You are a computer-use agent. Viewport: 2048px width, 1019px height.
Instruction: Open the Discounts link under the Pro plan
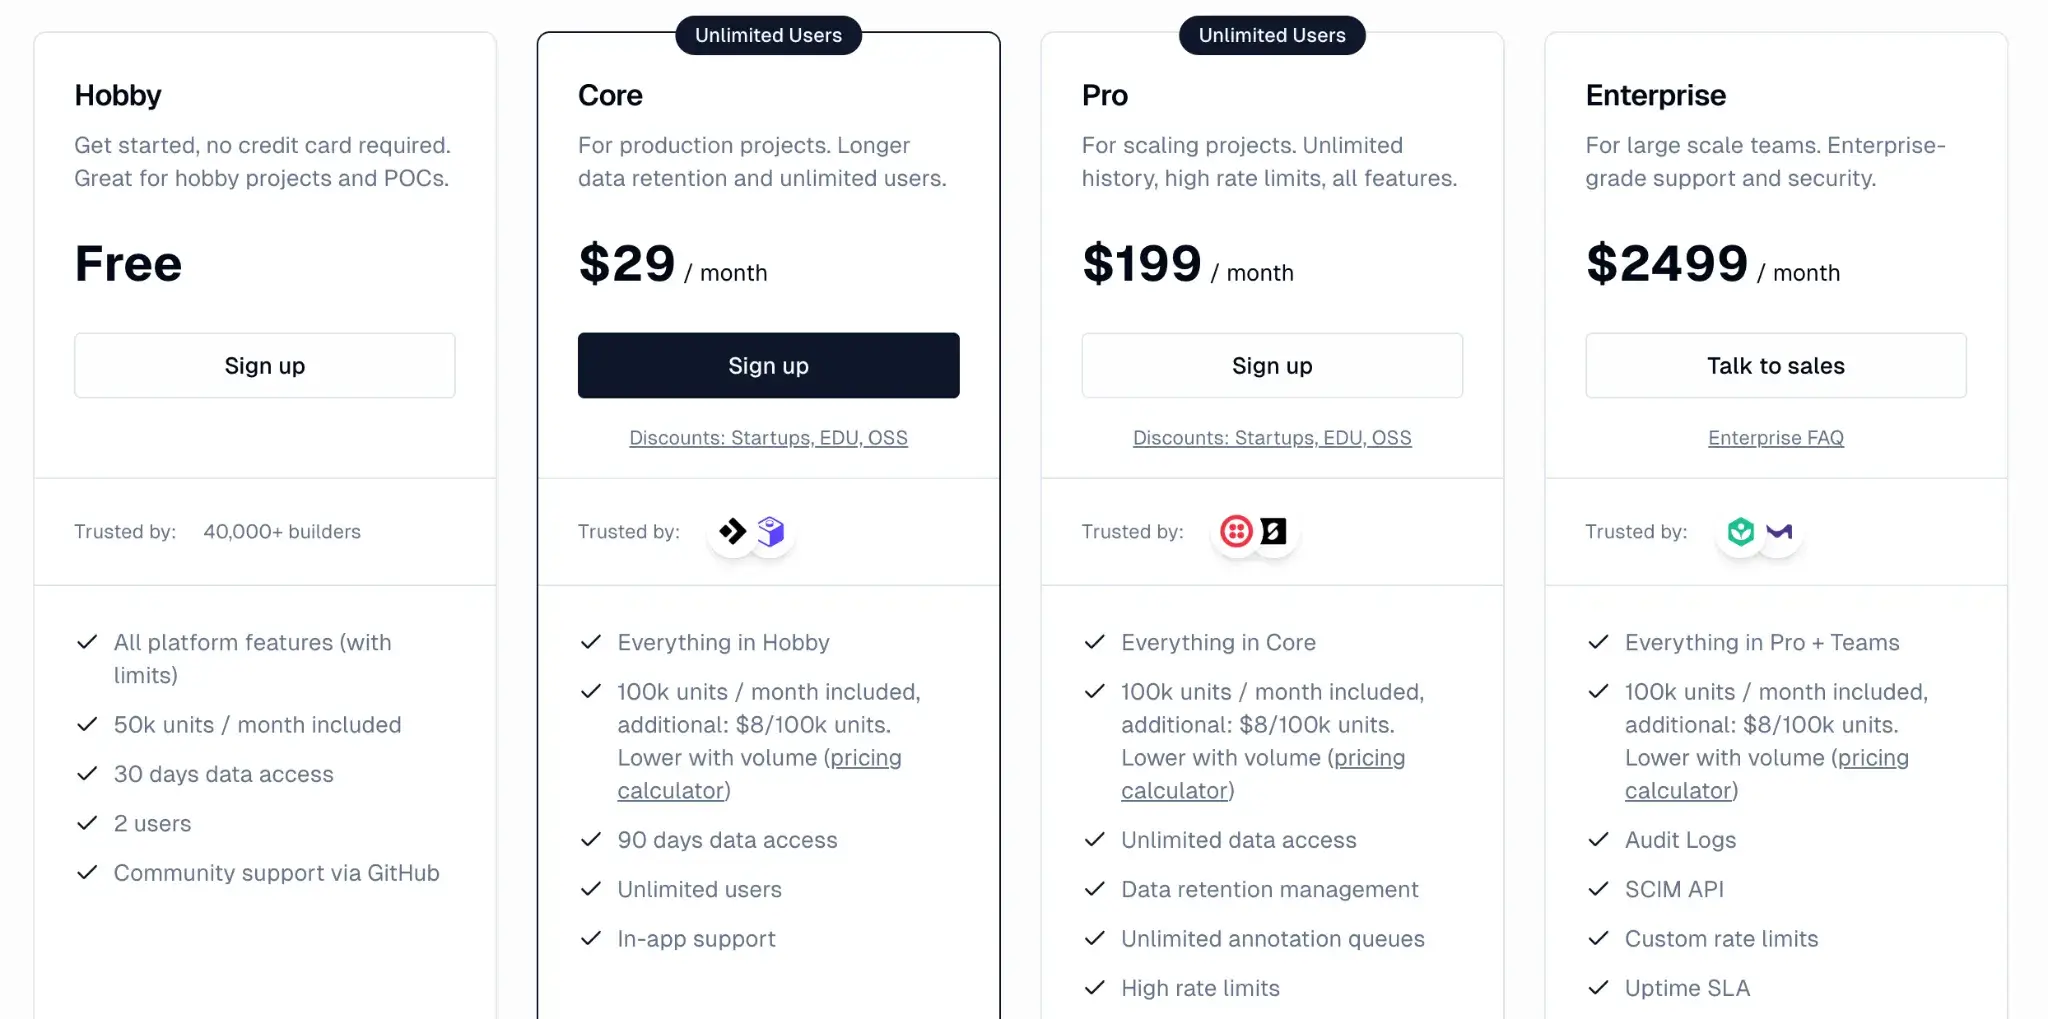click(1271, 438)
